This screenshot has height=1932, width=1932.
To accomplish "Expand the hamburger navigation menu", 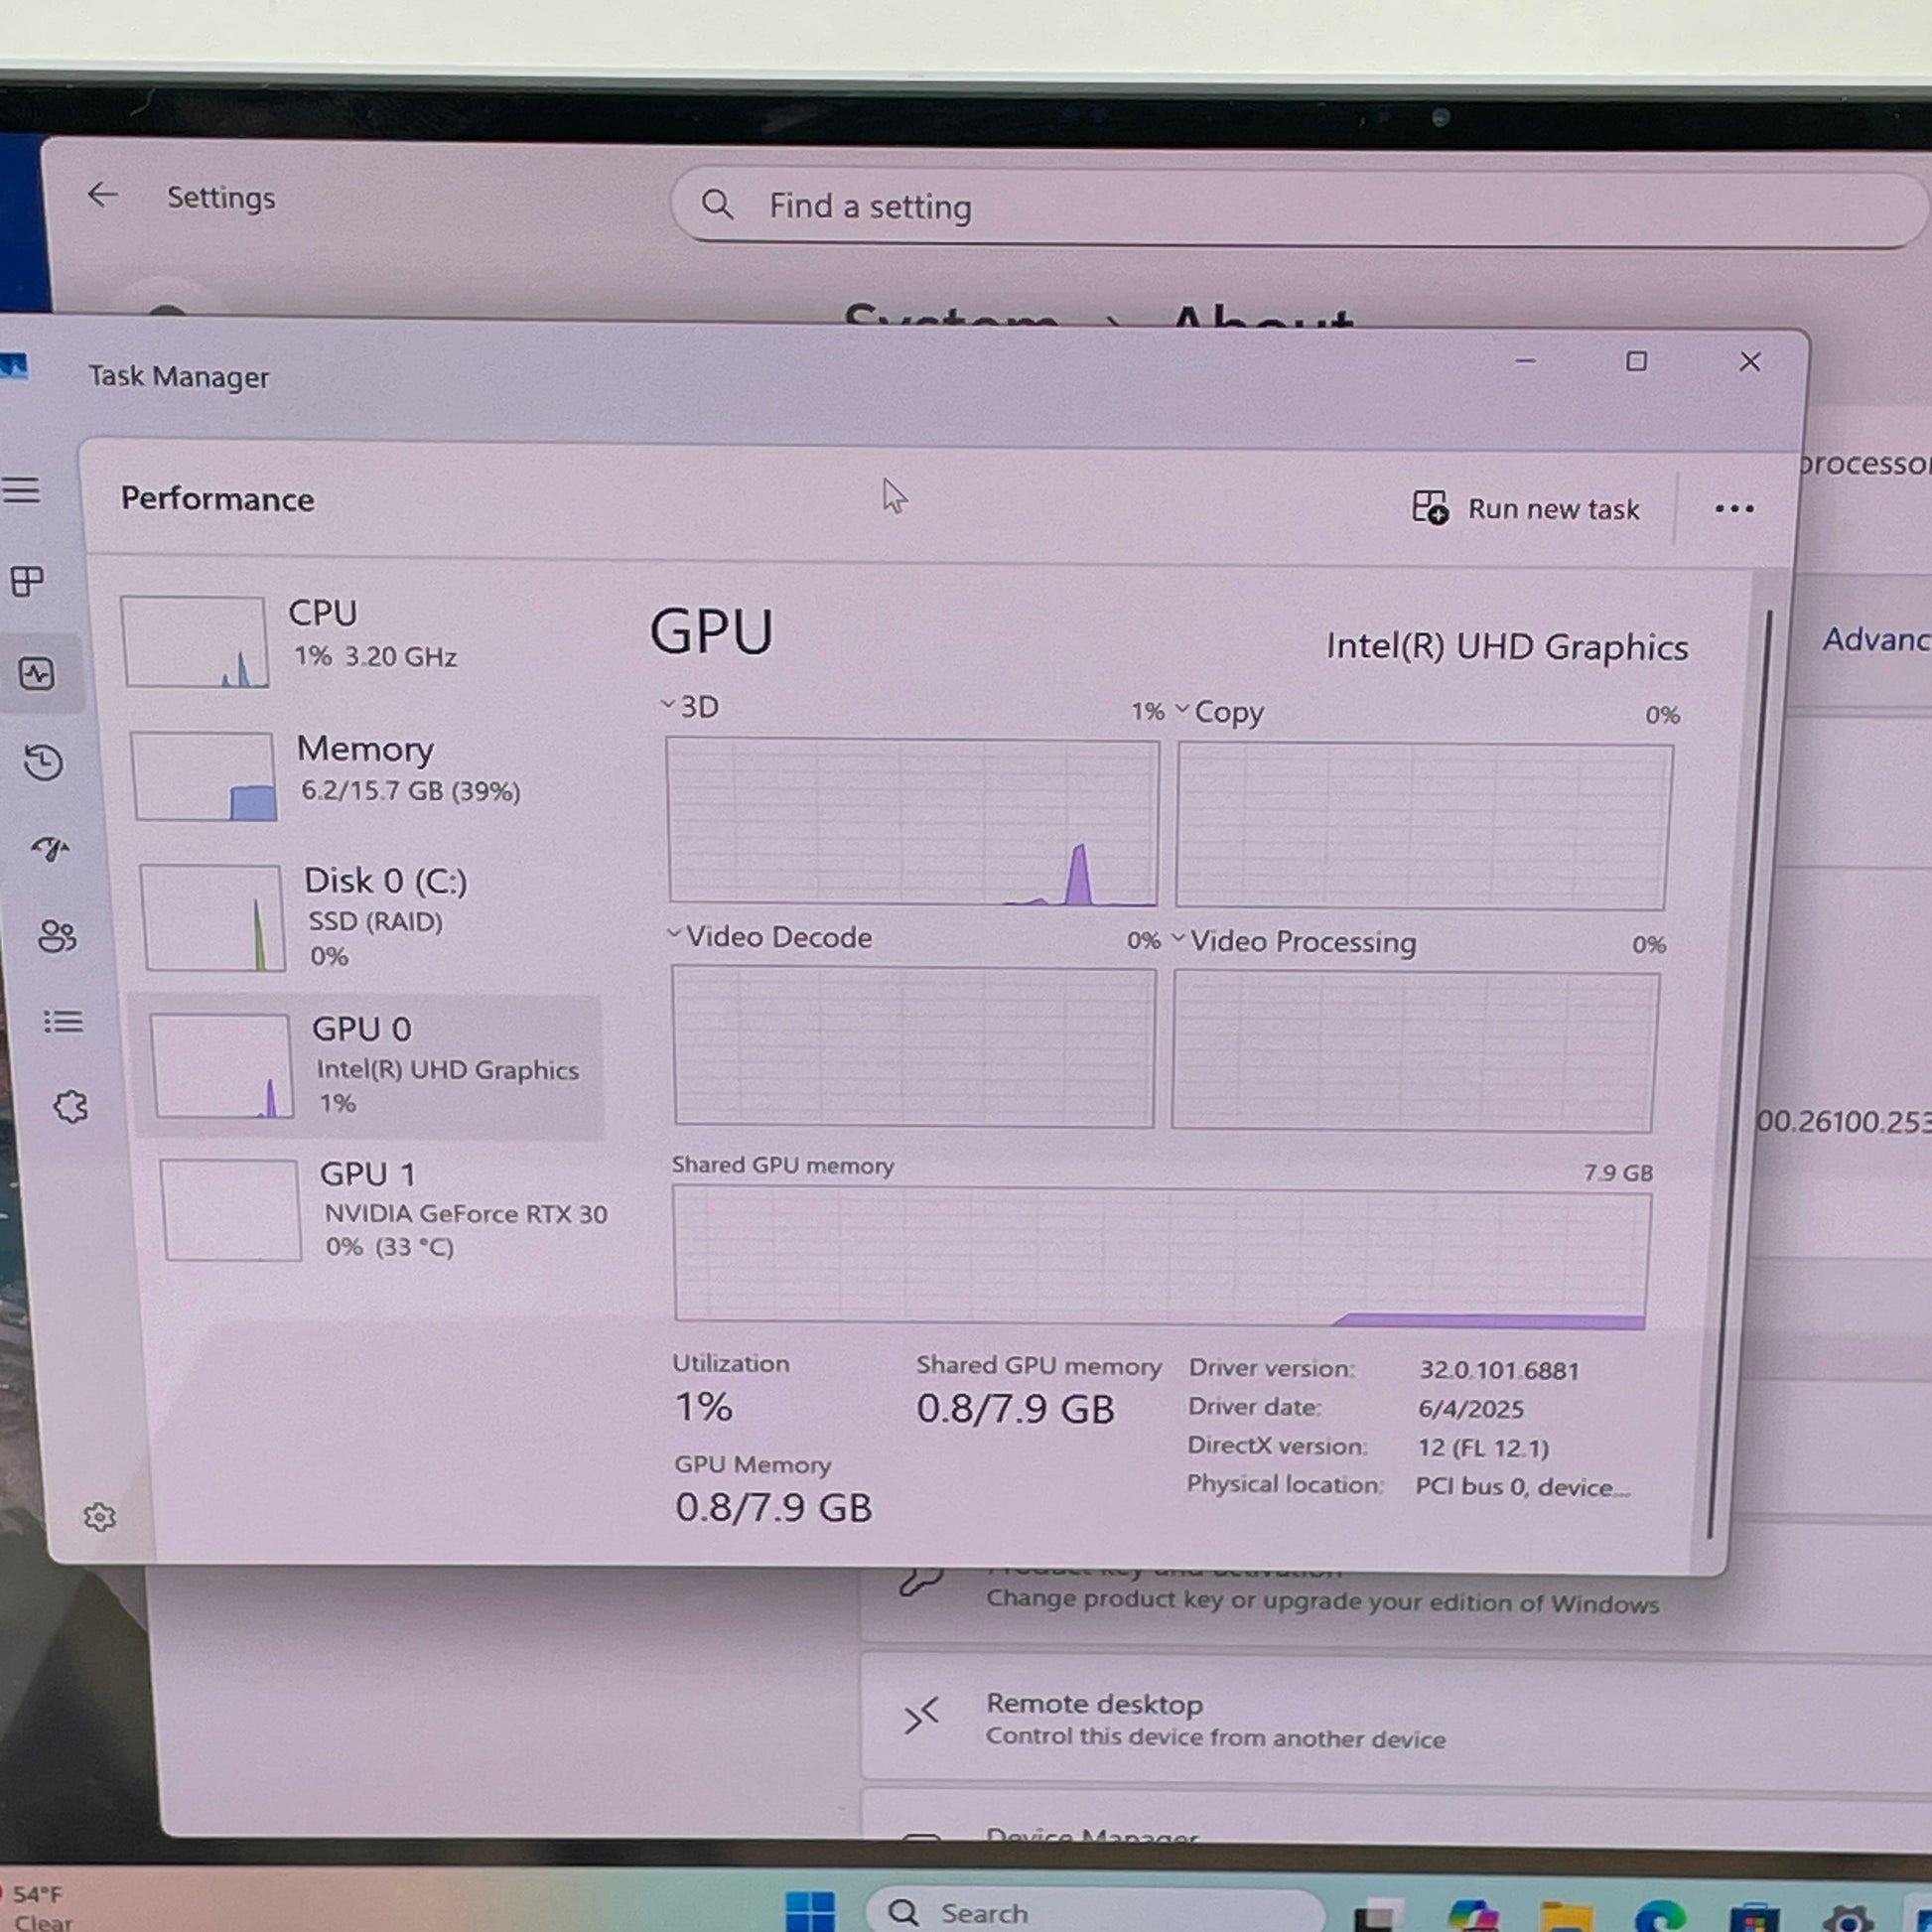I will (21, 490).
